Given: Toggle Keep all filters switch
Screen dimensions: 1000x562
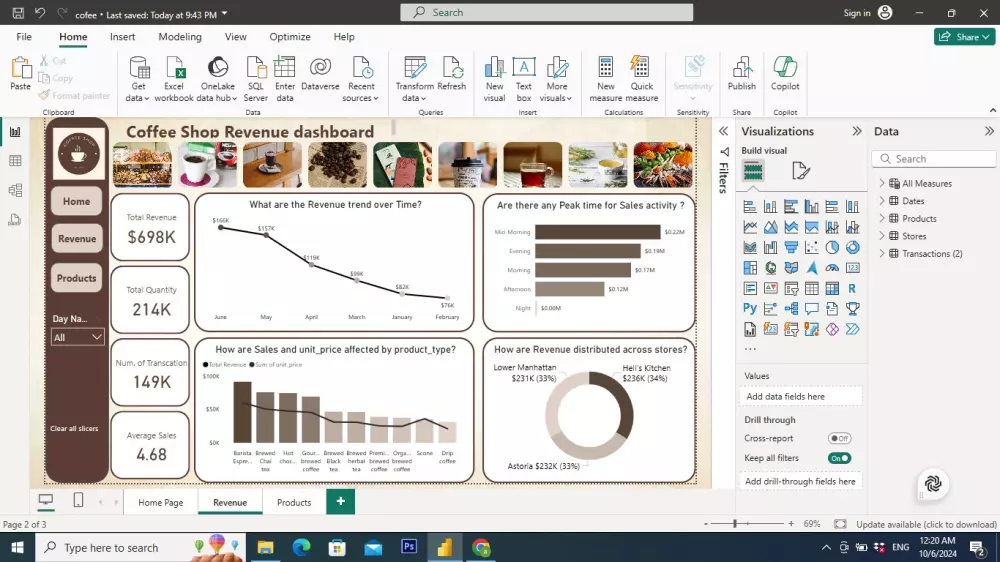Looking at the screenshot, I should click(x=839, y=458).
